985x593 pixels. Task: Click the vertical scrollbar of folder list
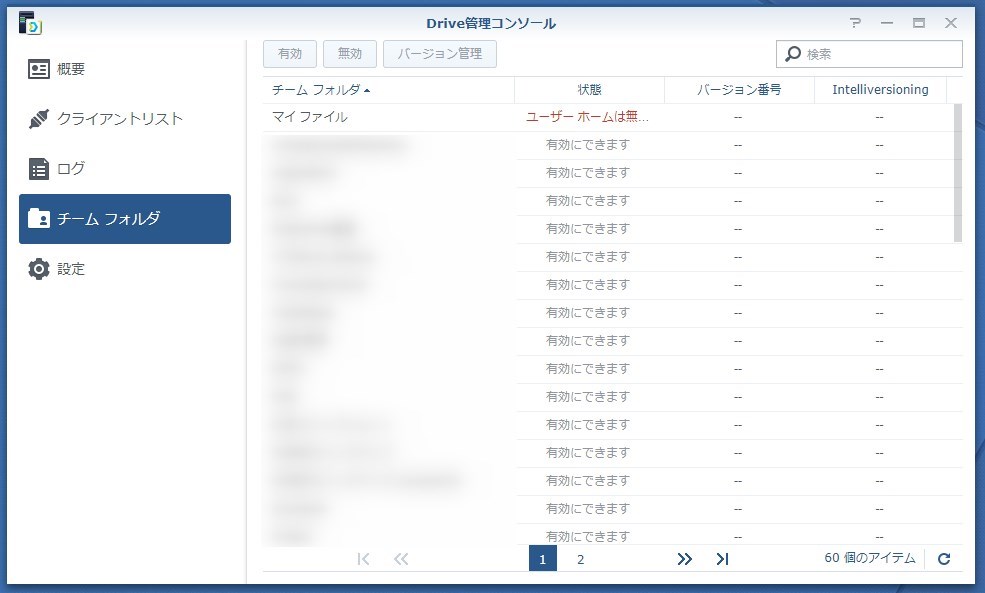[958, 173]
